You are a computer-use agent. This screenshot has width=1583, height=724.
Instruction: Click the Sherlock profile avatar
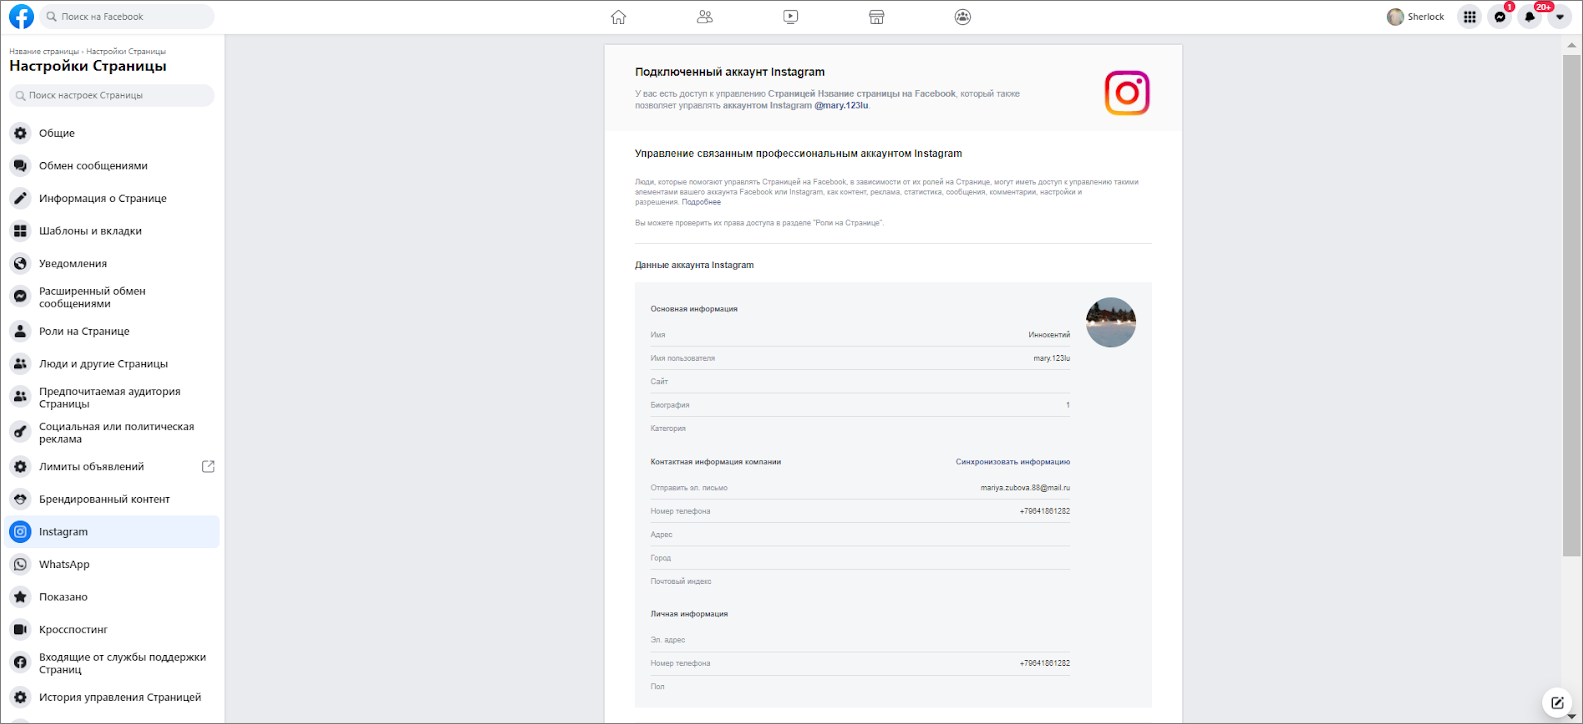(x=1395, y=17)
